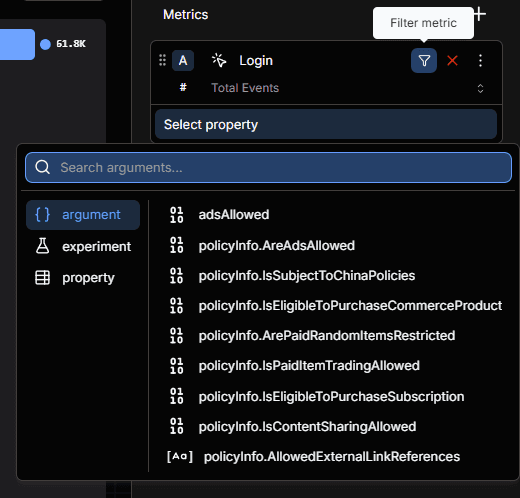Screen dimensions: 520x498
Task: Click the Login event name selector
Action: 256,61
